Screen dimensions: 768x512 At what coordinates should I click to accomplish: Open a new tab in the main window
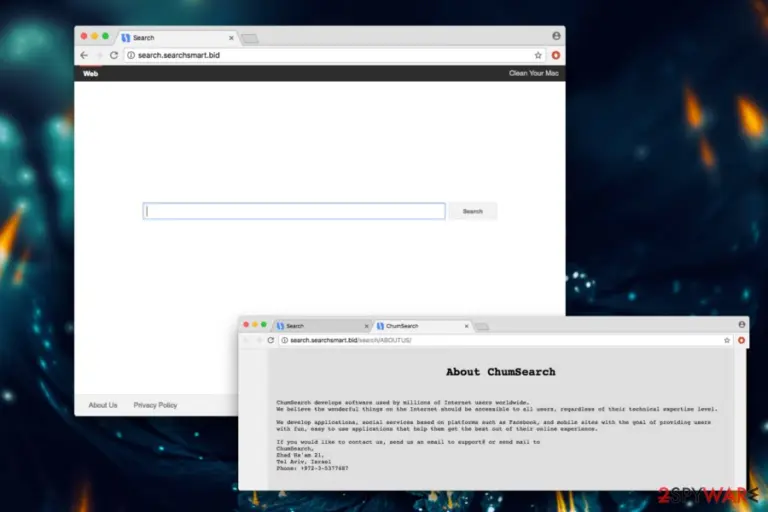(x=250, y=39)
